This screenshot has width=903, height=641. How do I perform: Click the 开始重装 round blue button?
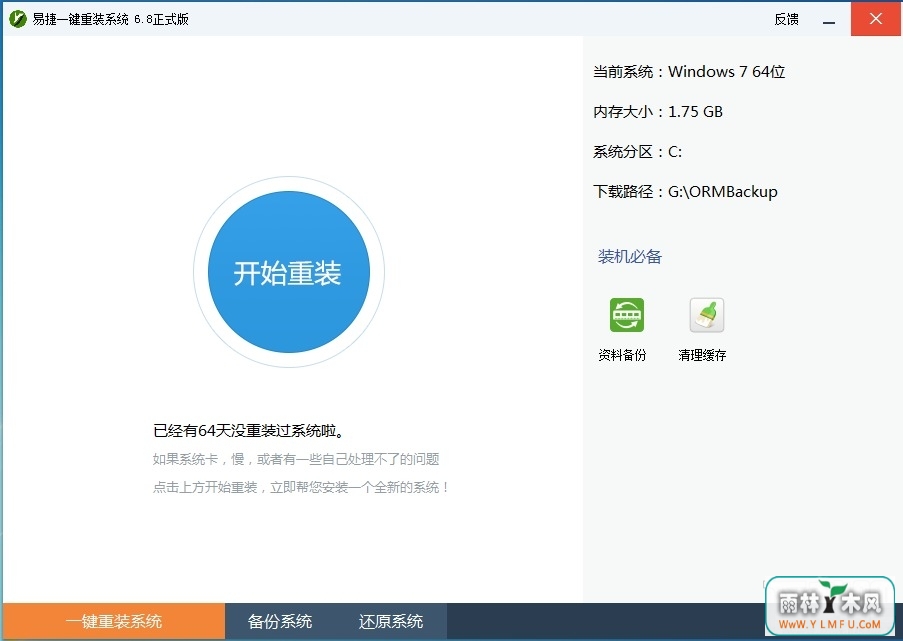pyautogui.click(x=289, y=272)
